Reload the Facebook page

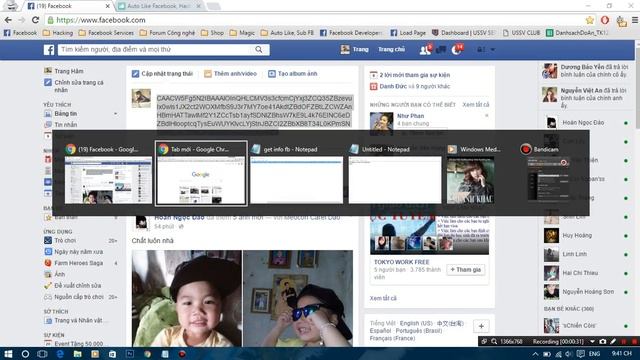pos(36,20)
